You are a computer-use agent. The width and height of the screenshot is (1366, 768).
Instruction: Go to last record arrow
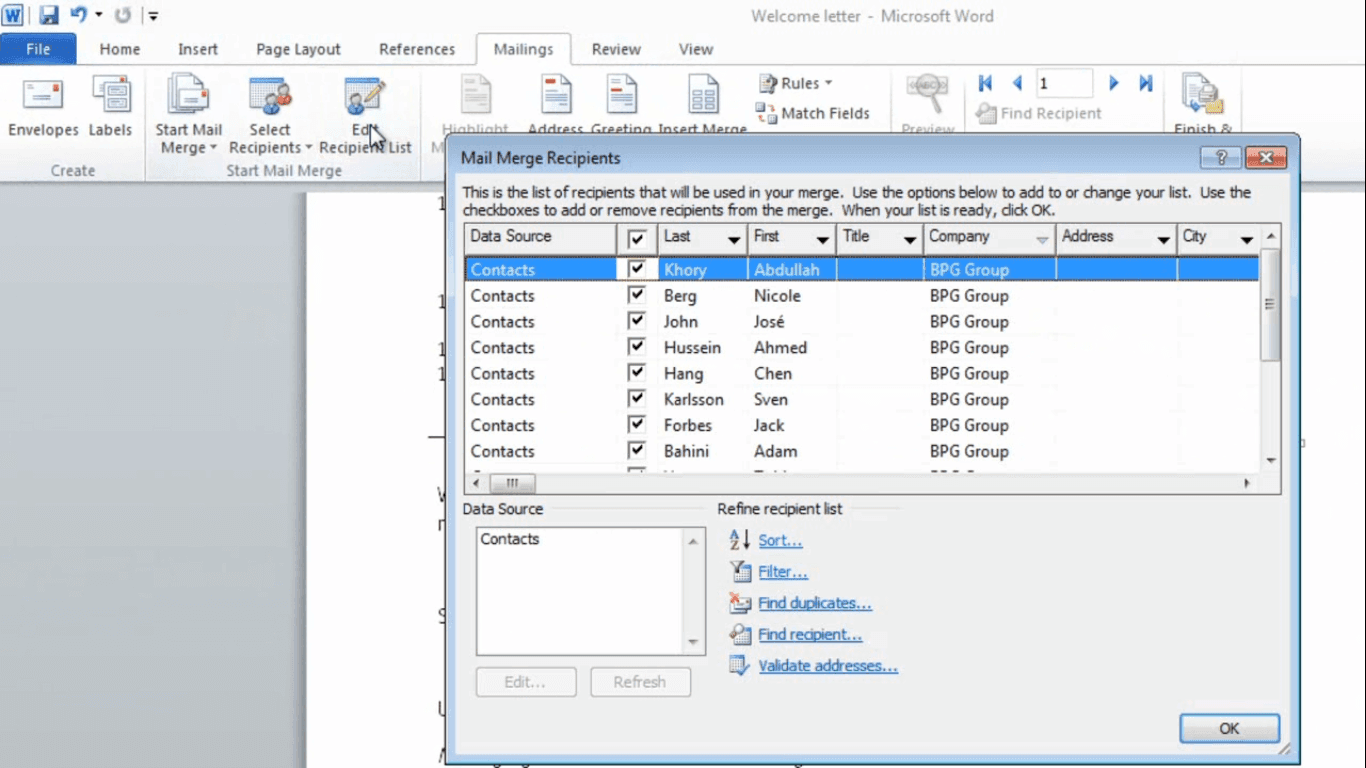coord(1146,84)
